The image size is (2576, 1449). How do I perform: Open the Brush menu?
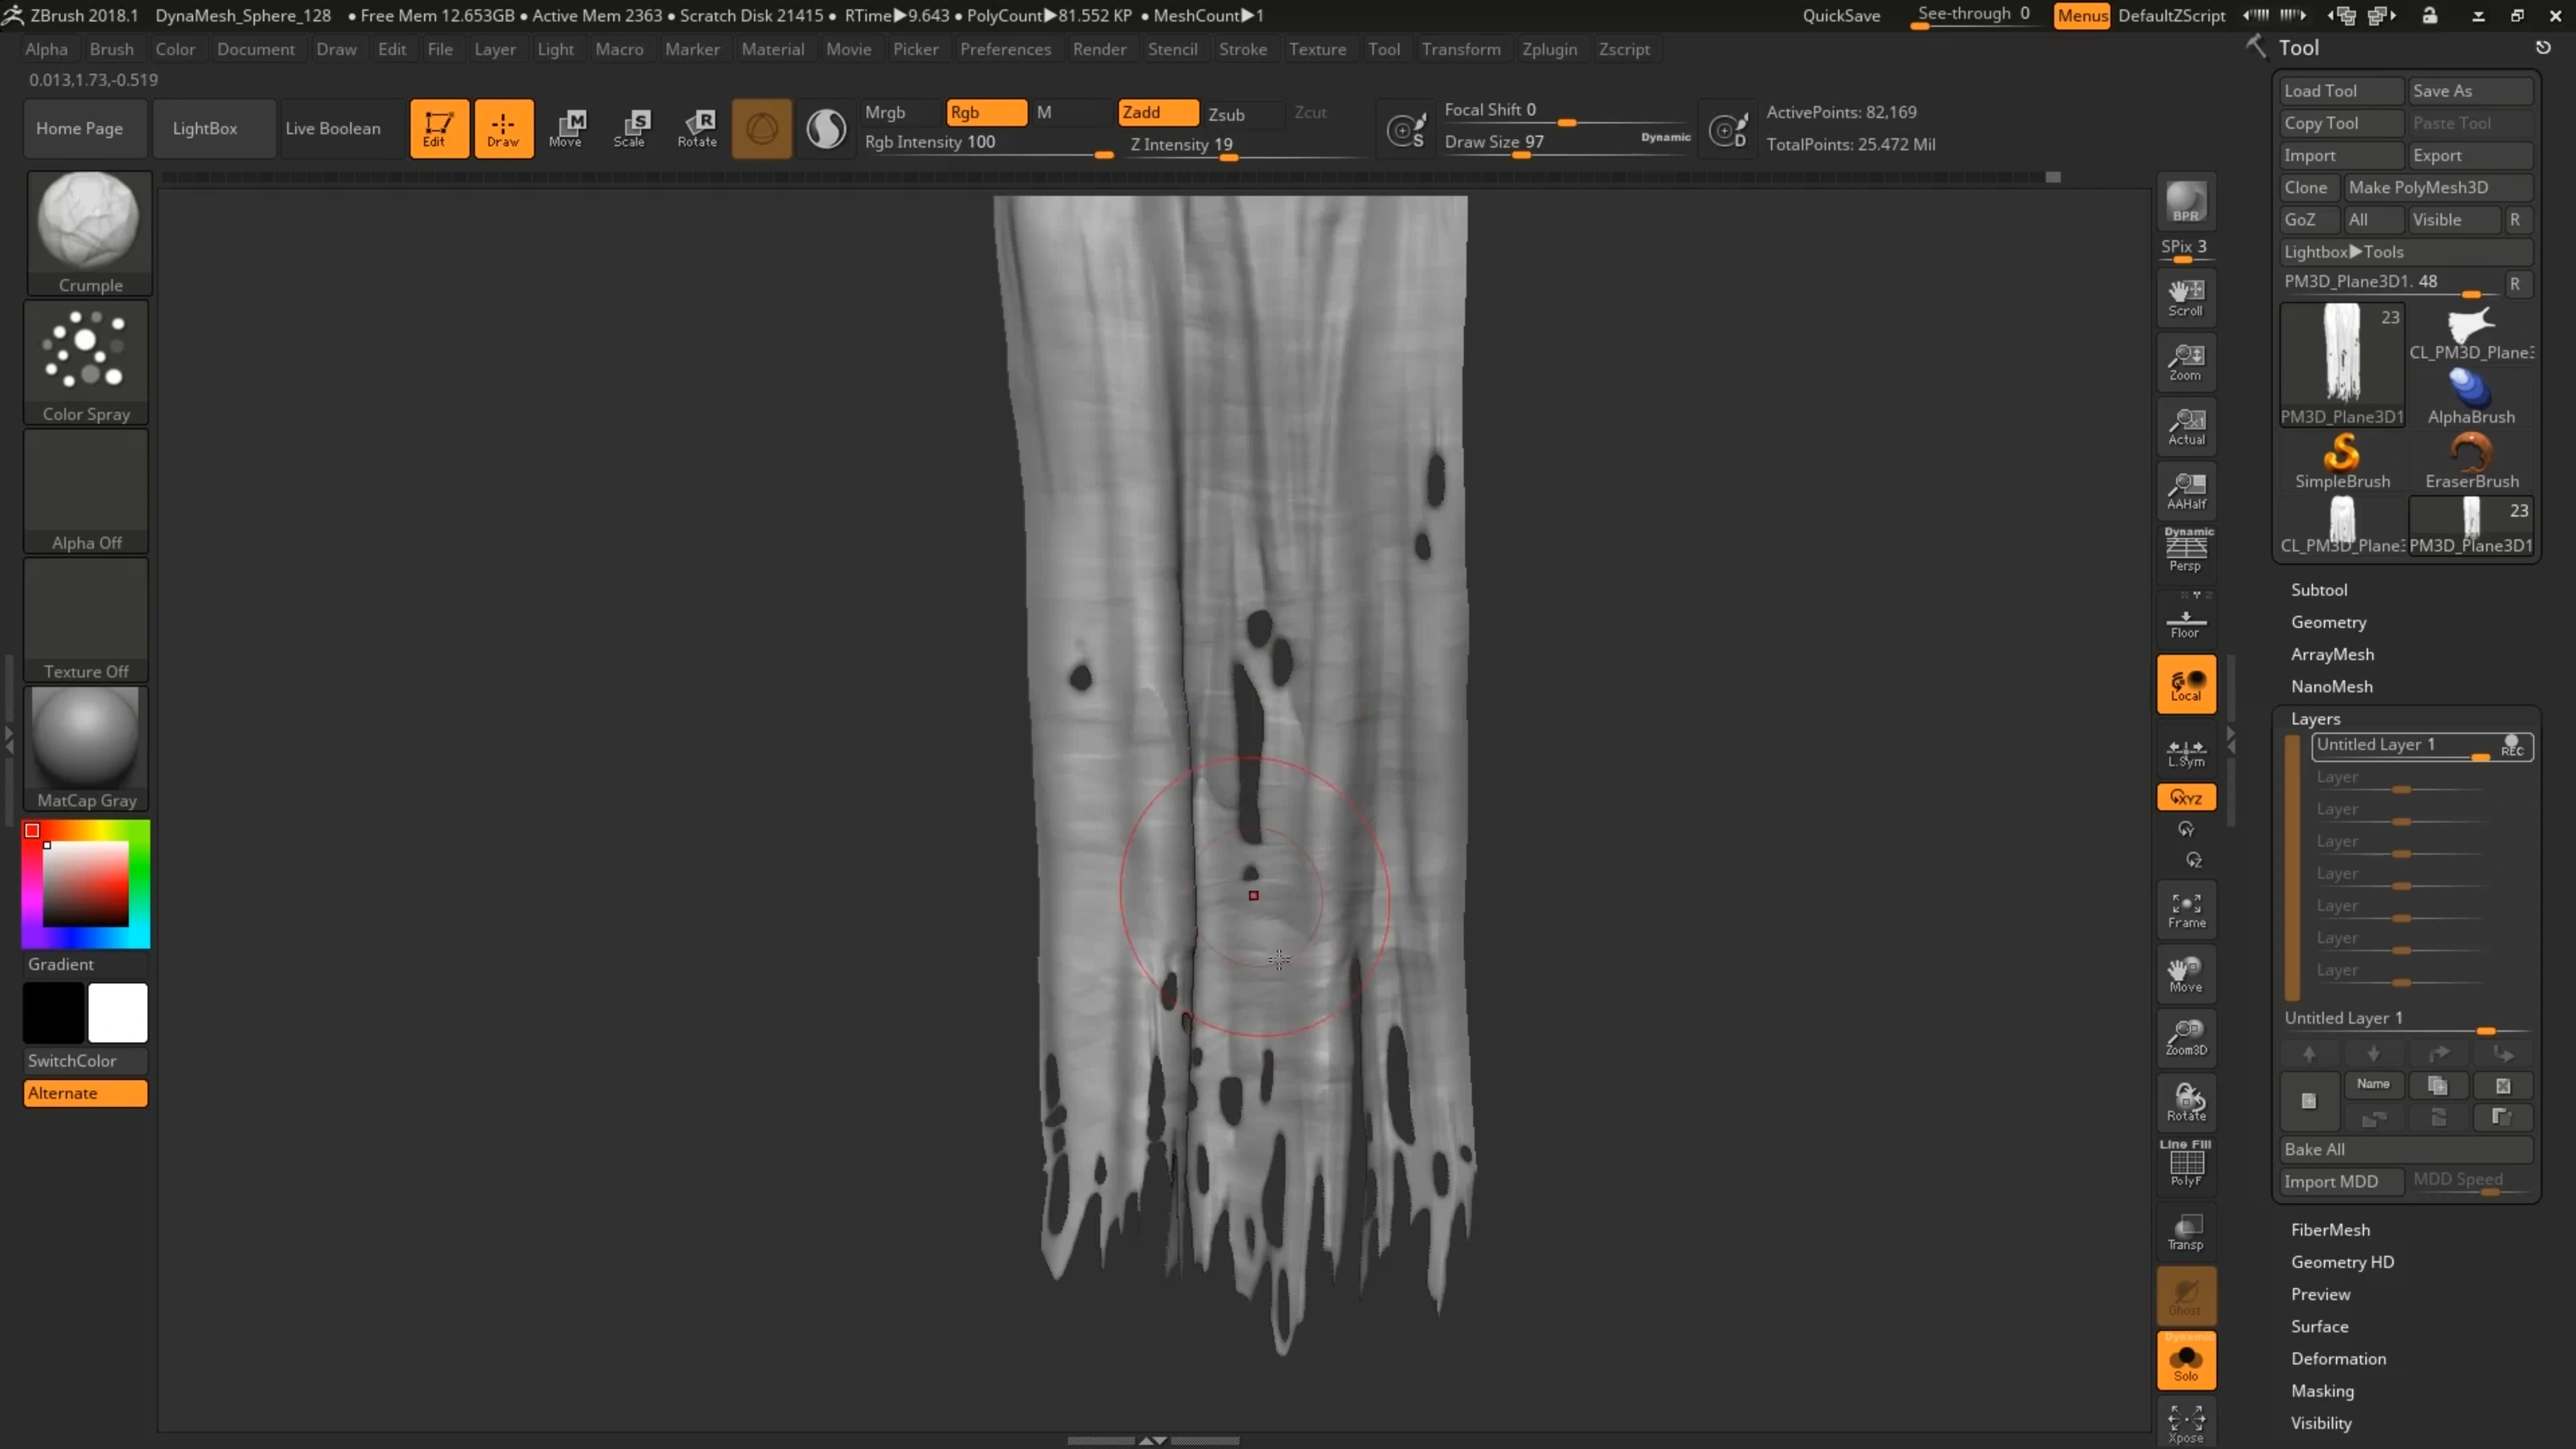(x=111, y=49)
